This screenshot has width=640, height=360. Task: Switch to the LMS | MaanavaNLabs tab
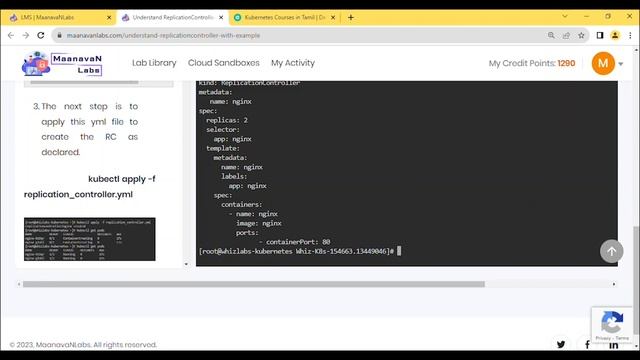[x=59, y=18]
